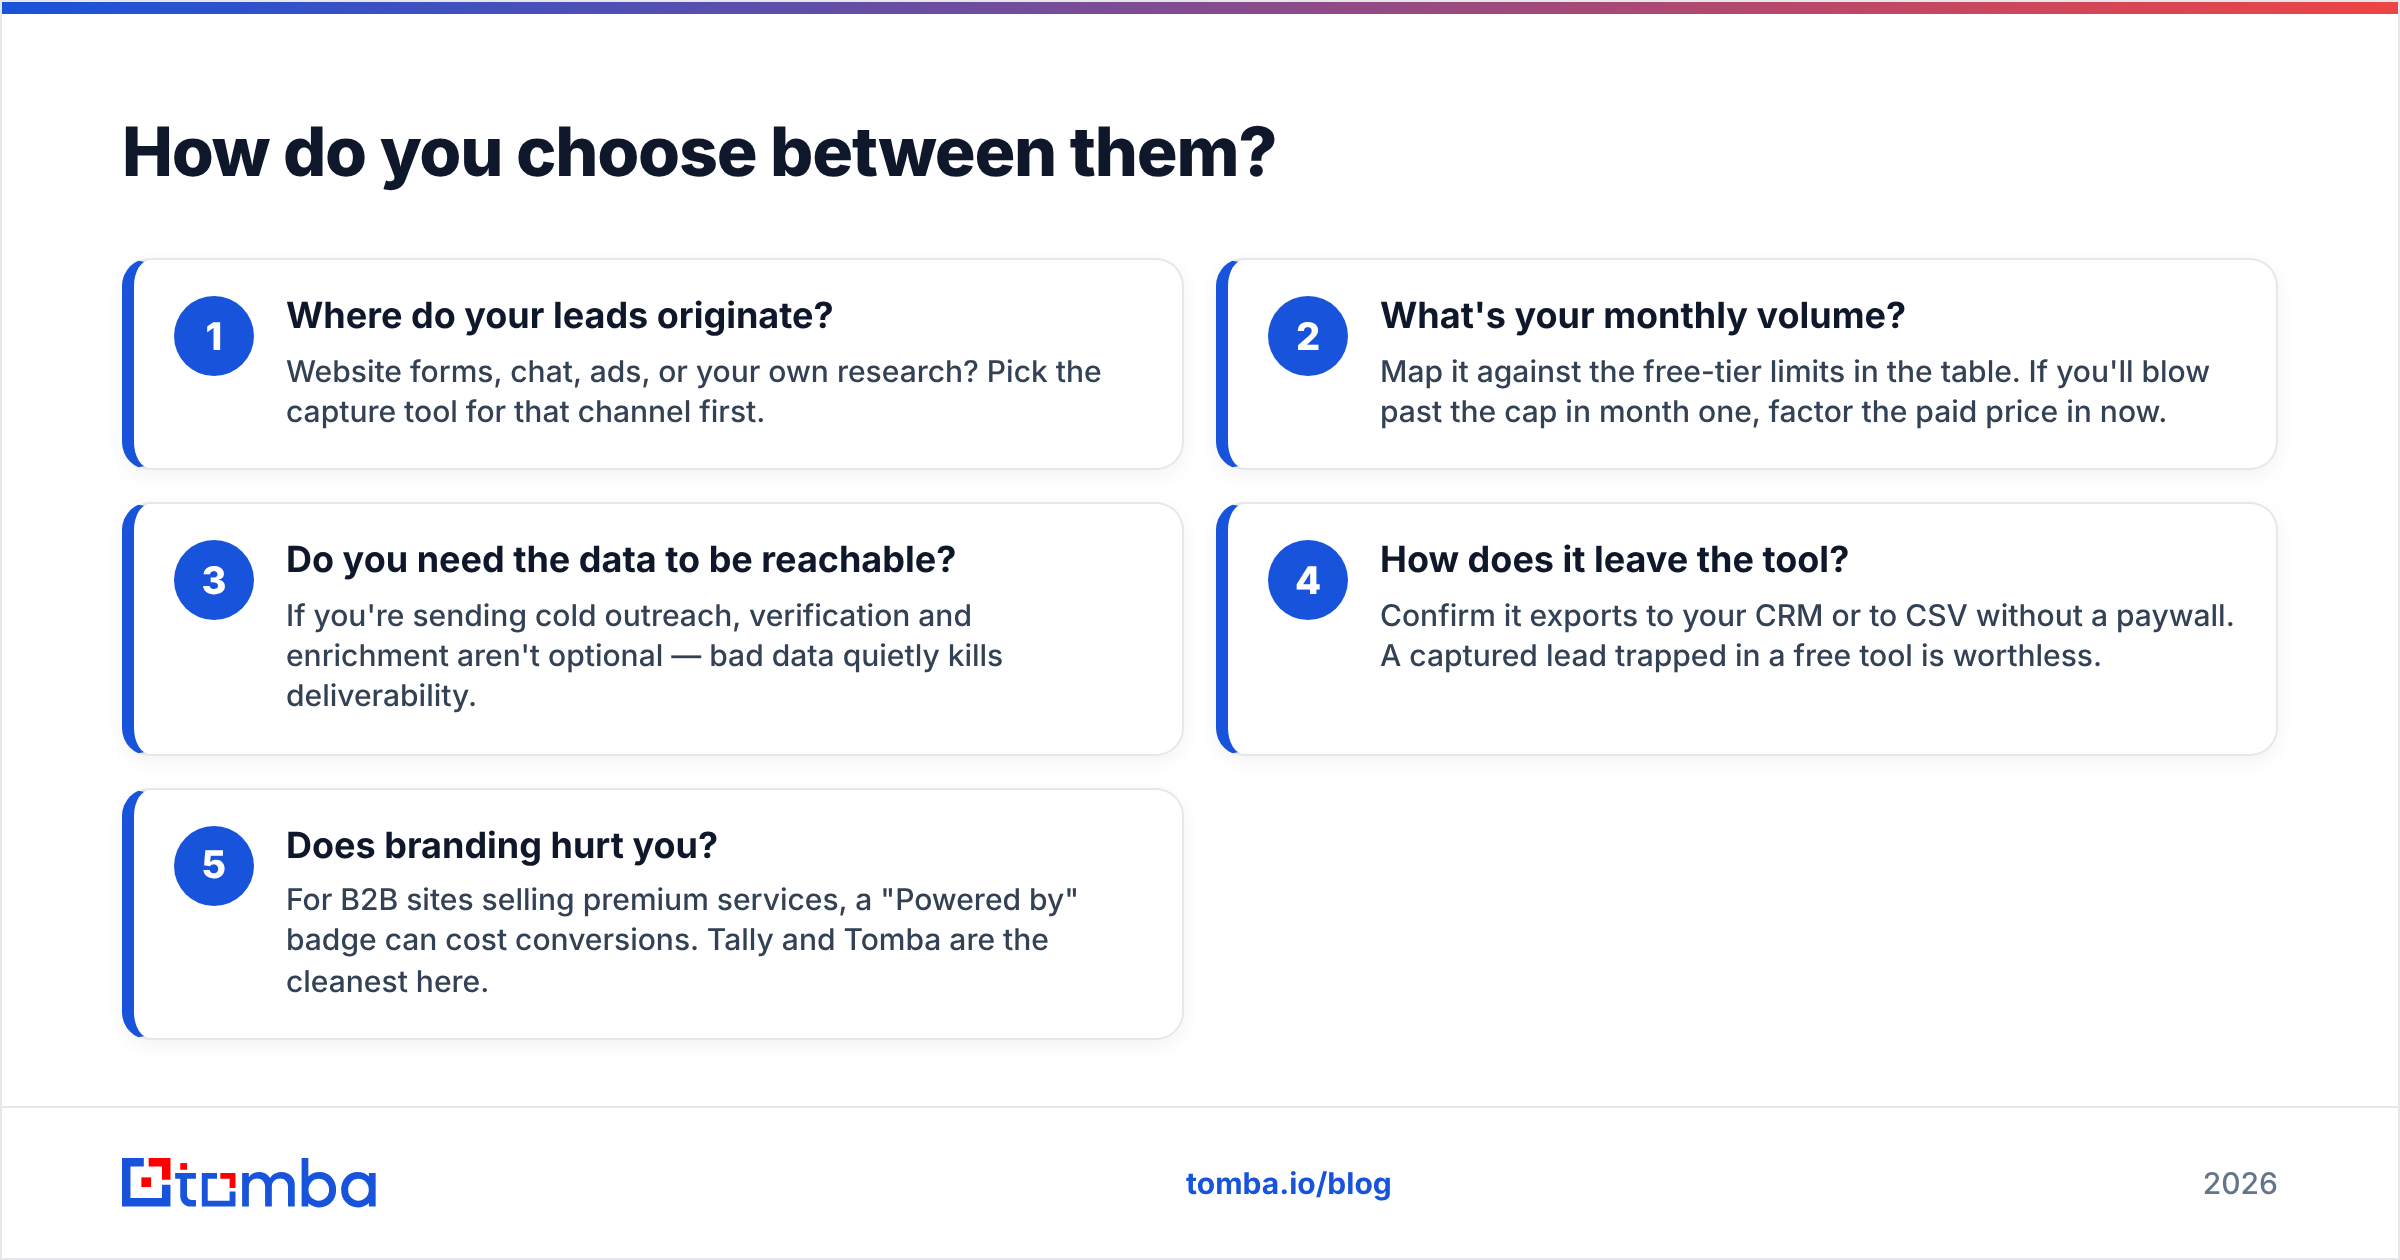Click the text about free-tier limits in the table
Viewport: 2400px width, 1260px height.
pyautogui.click(x=1794, y=392)
